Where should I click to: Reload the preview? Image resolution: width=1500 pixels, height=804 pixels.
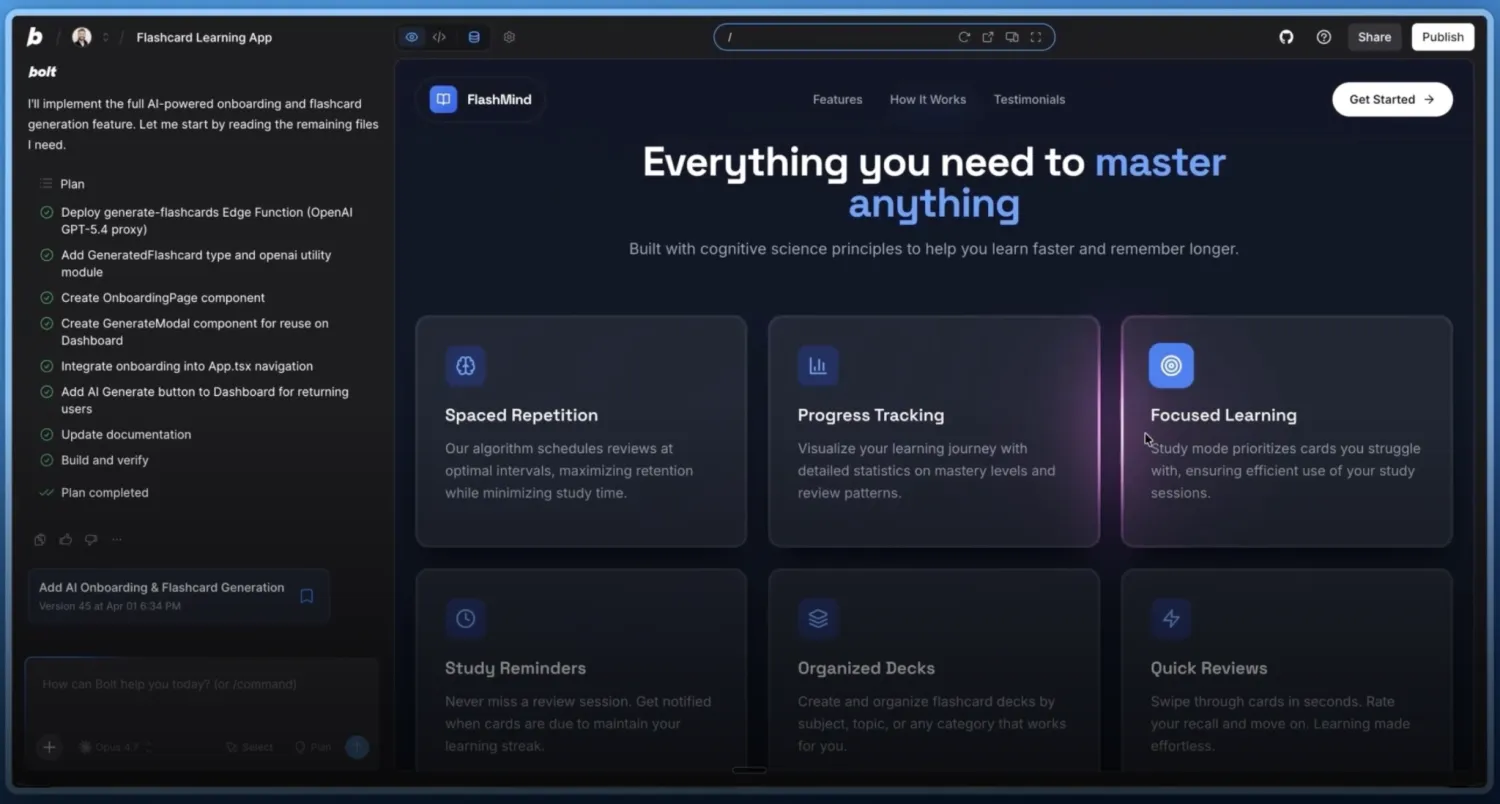tap(964, 37)
